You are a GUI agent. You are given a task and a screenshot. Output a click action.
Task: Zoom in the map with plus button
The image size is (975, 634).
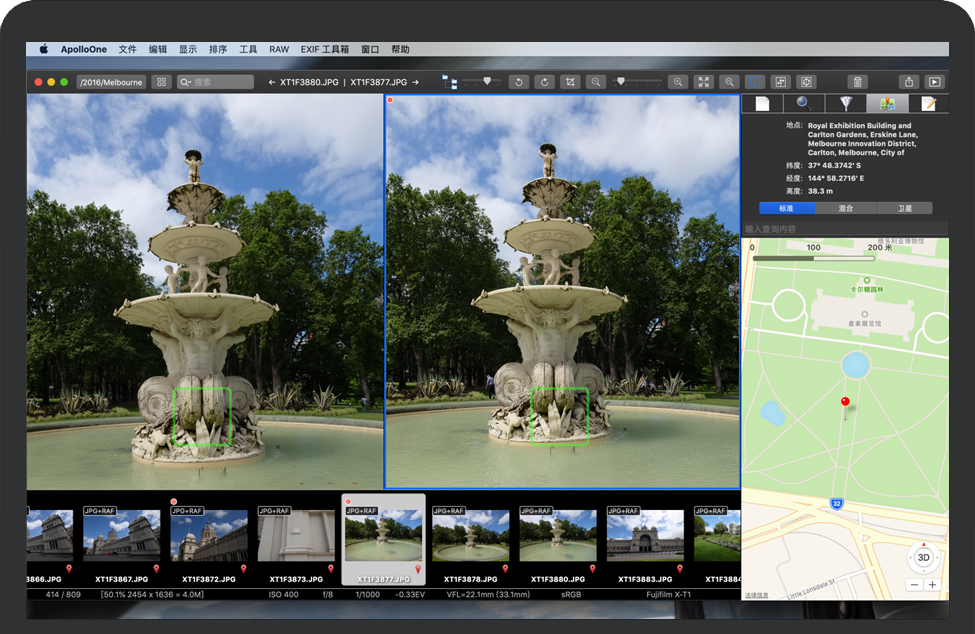[x=932, y=584]
